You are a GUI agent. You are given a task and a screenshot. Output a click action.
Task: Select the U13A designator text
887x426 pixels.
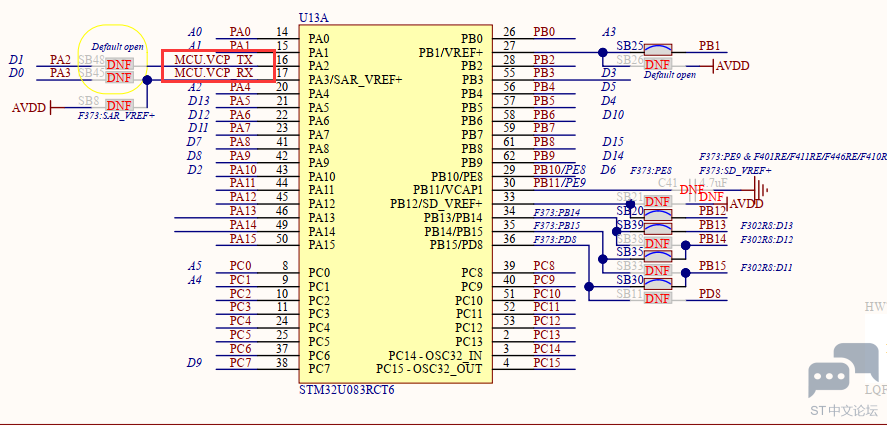tap(313, 18)
